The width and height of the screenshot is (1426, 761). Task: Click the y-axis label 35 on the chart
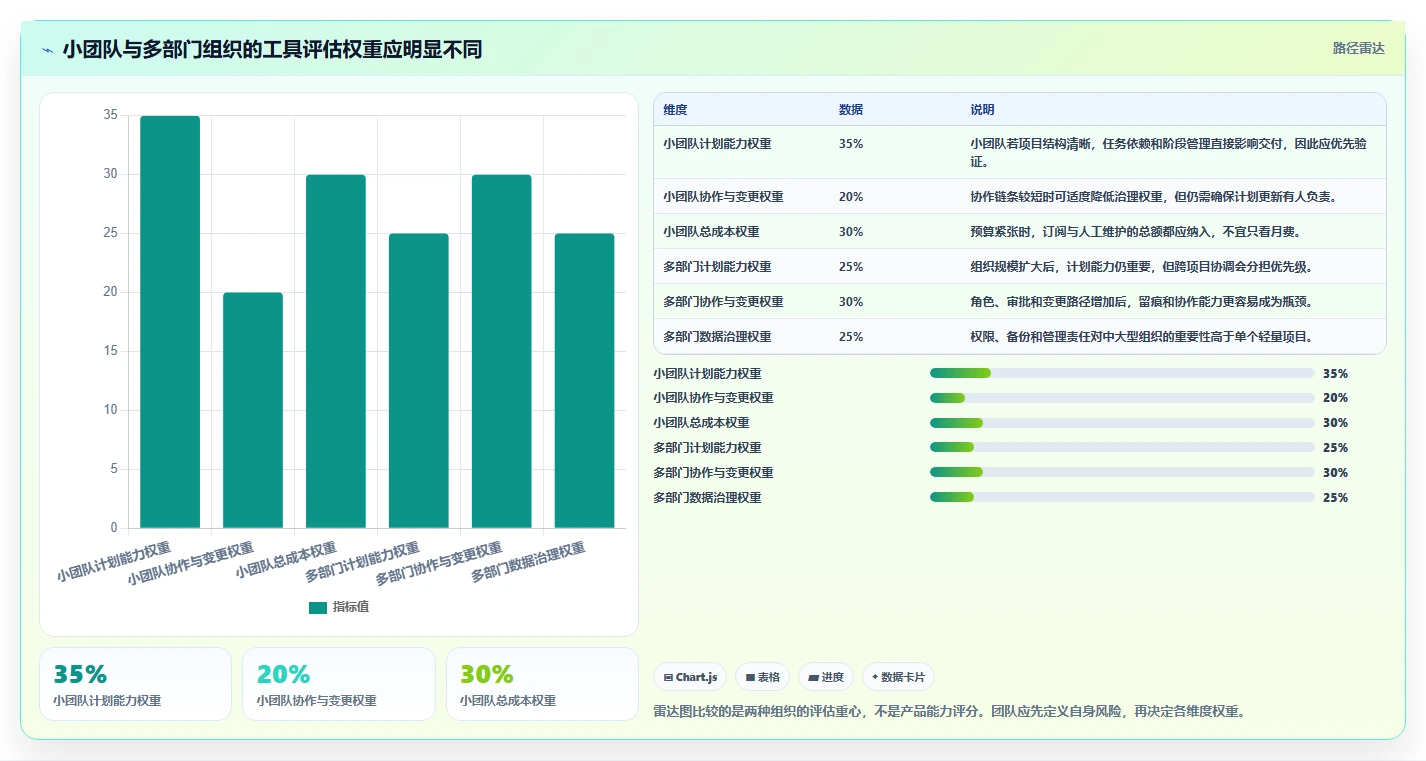click(110, 116)
